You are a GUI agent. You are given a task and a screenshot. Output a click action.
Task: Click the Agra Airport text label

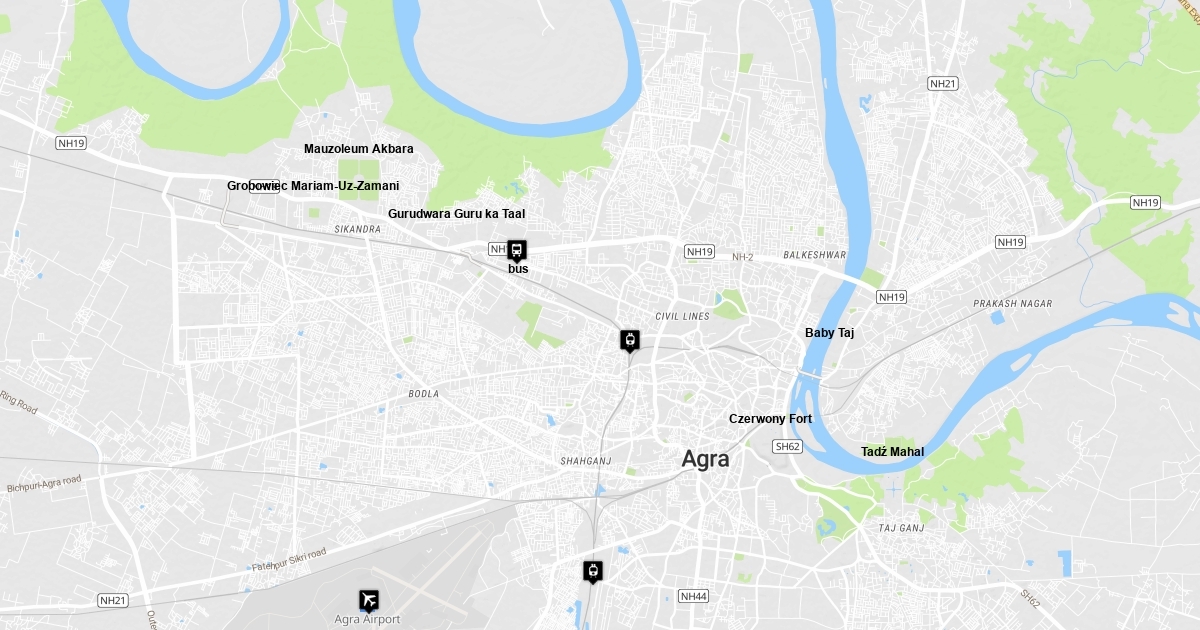(367, 620)
